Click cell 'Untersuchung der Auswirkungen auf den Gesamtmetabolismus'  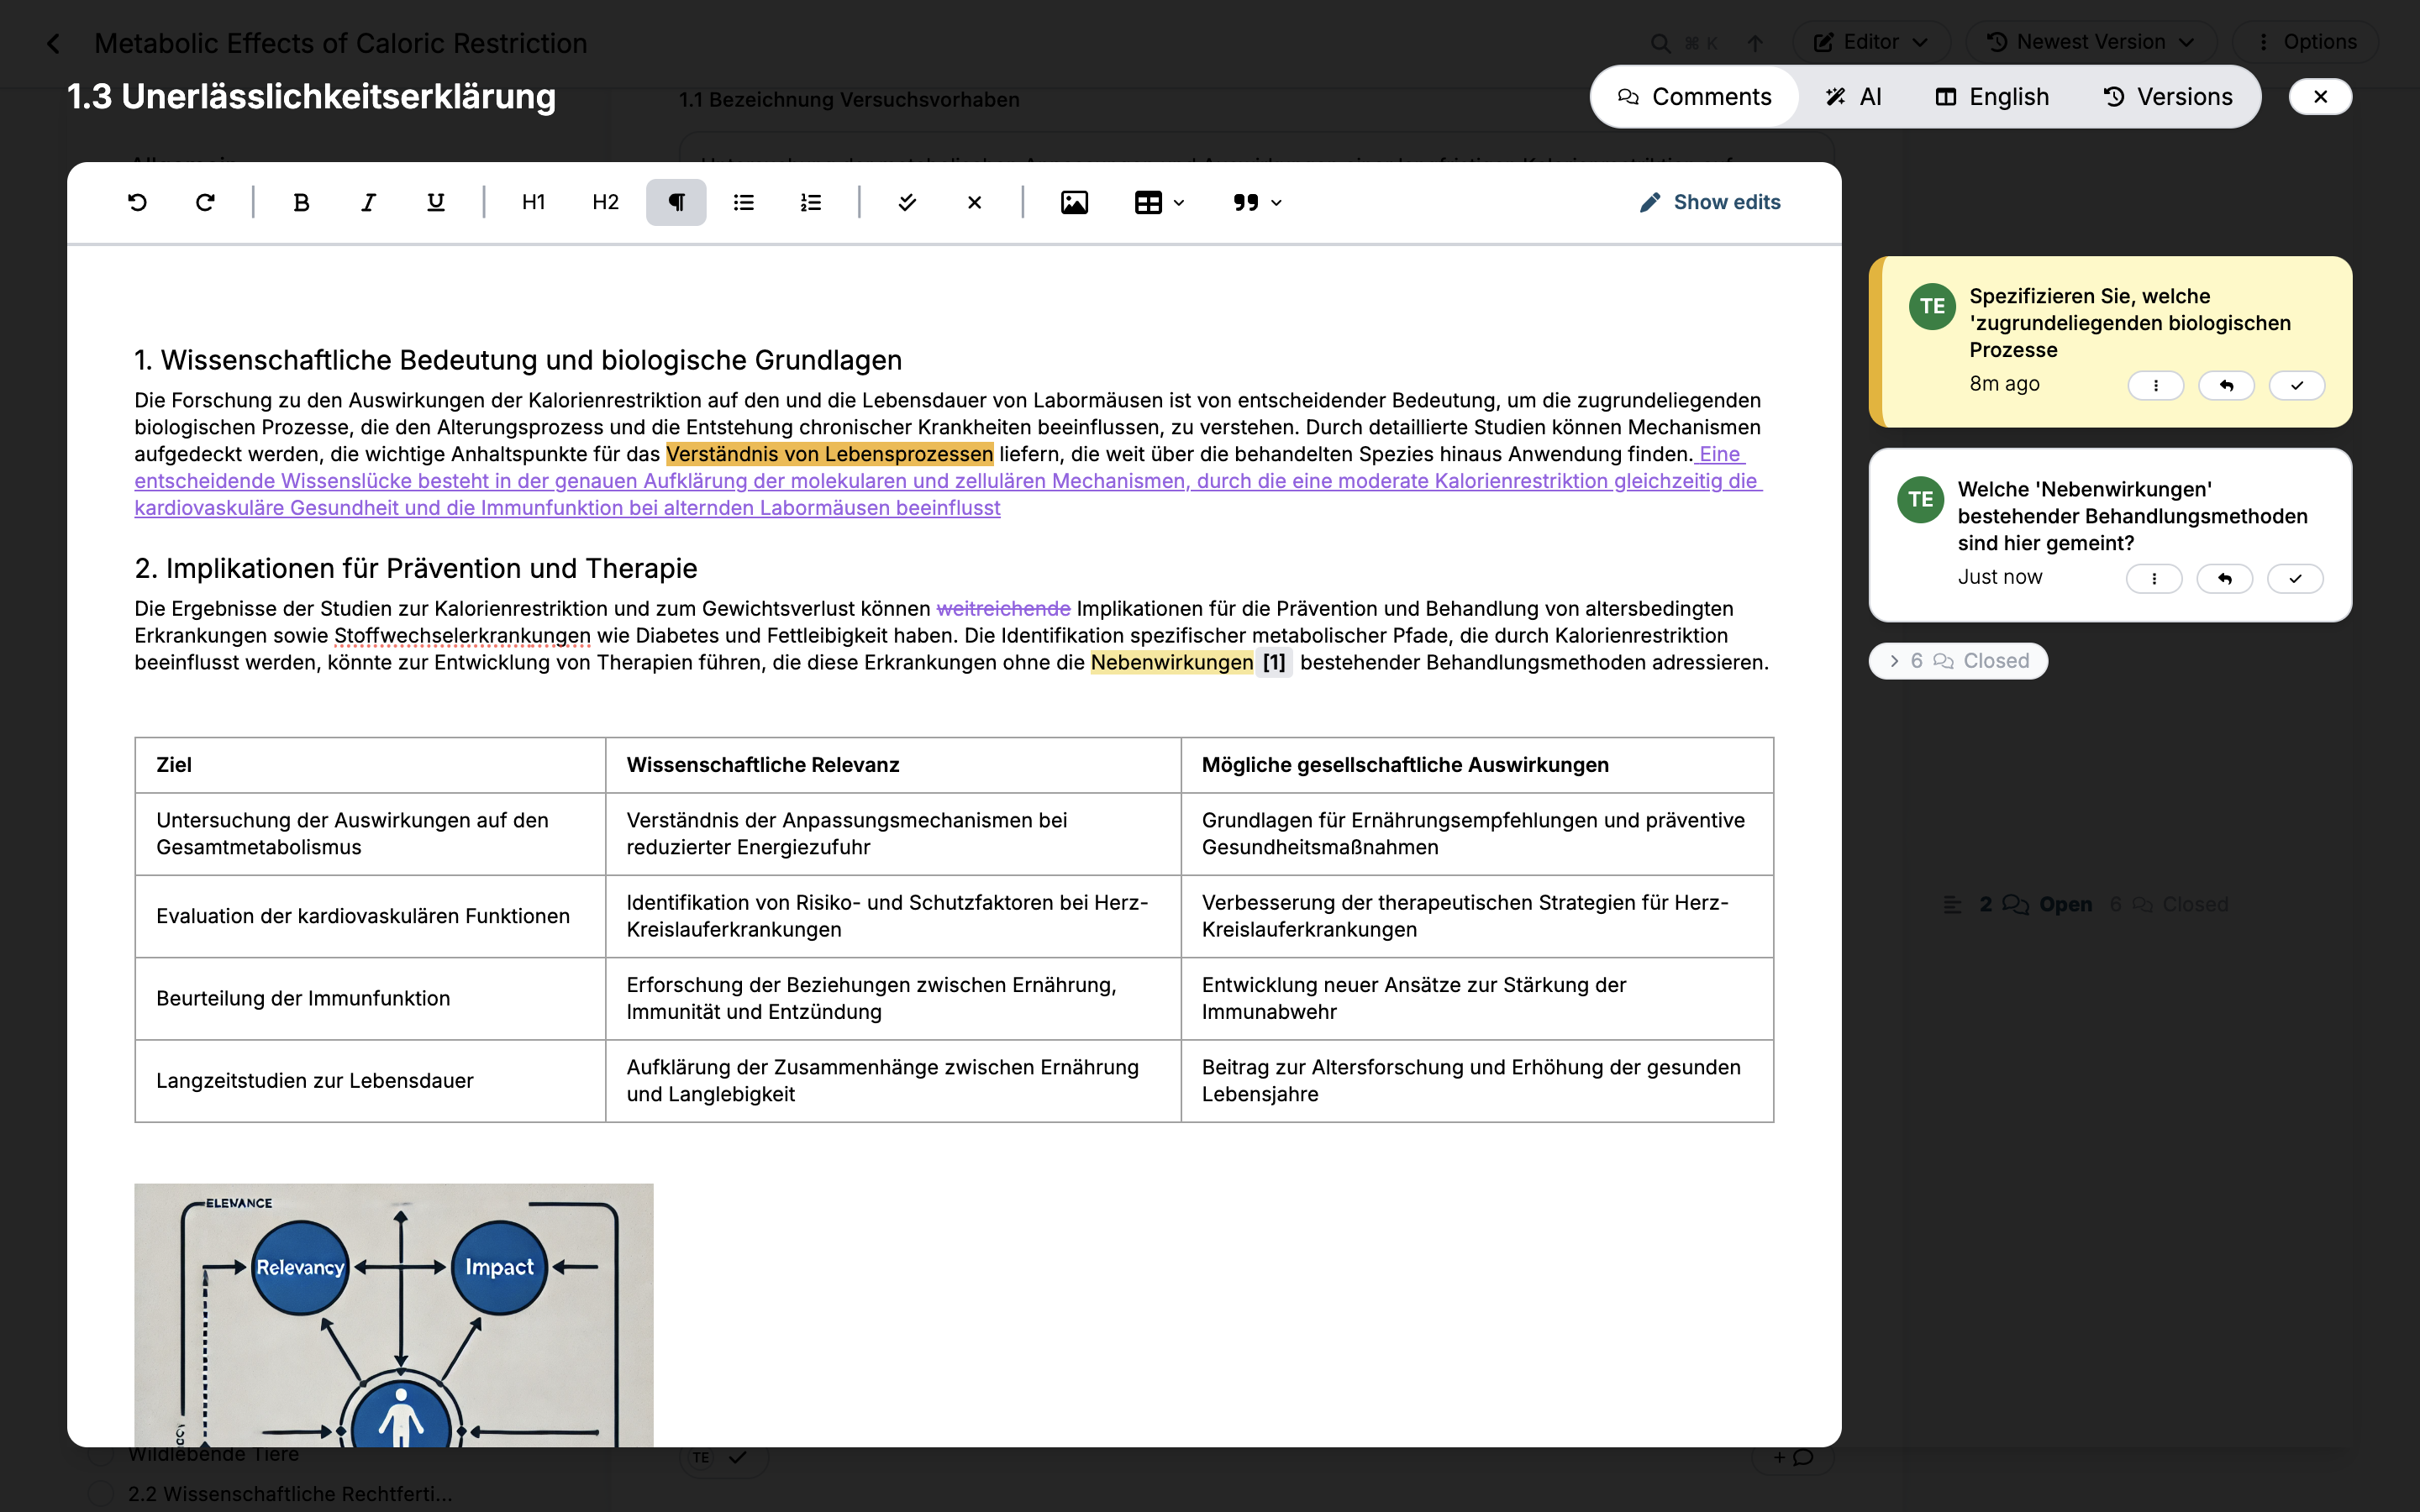(x=370, y=834)
